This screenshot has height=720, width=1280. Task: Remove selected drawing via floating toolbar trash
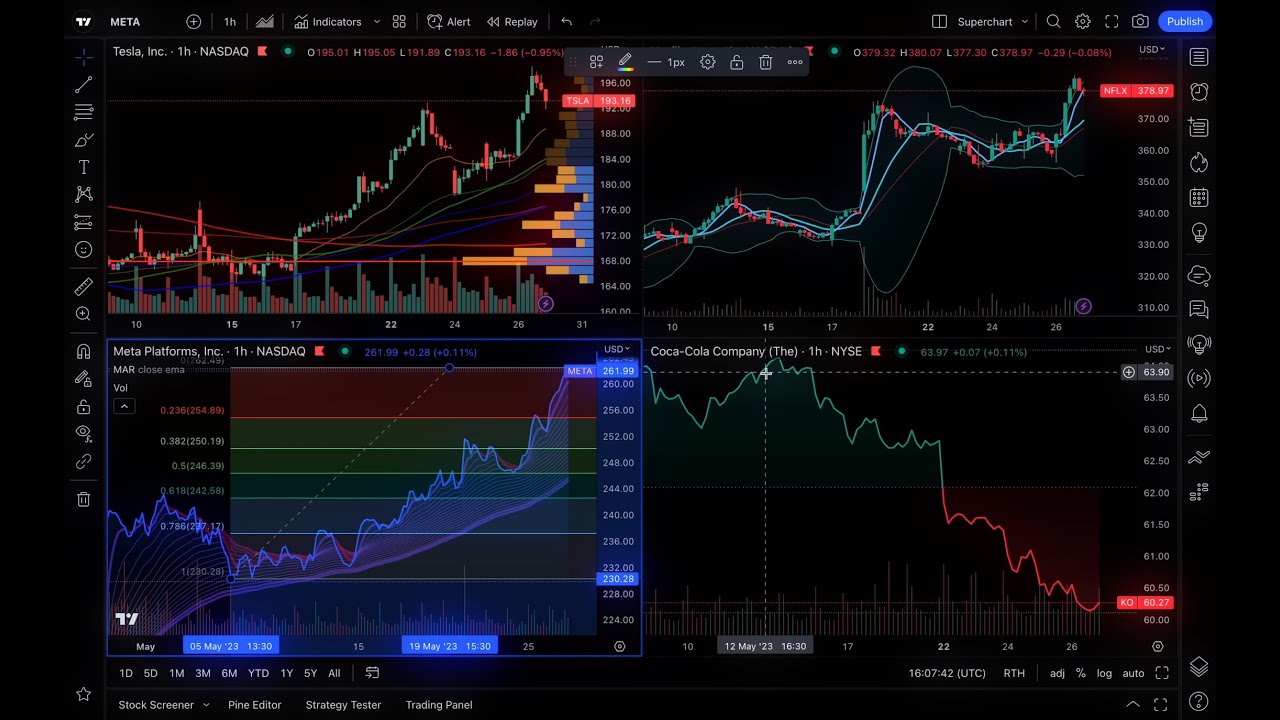(765, 62)
